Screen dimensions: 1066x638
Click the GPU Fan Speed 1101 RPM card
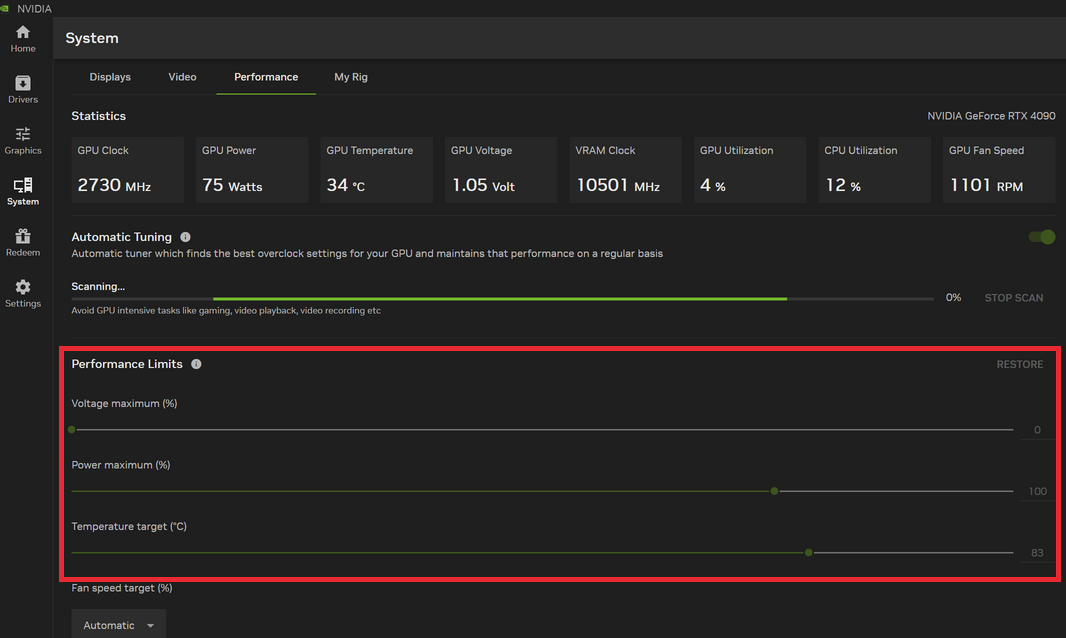999,170
